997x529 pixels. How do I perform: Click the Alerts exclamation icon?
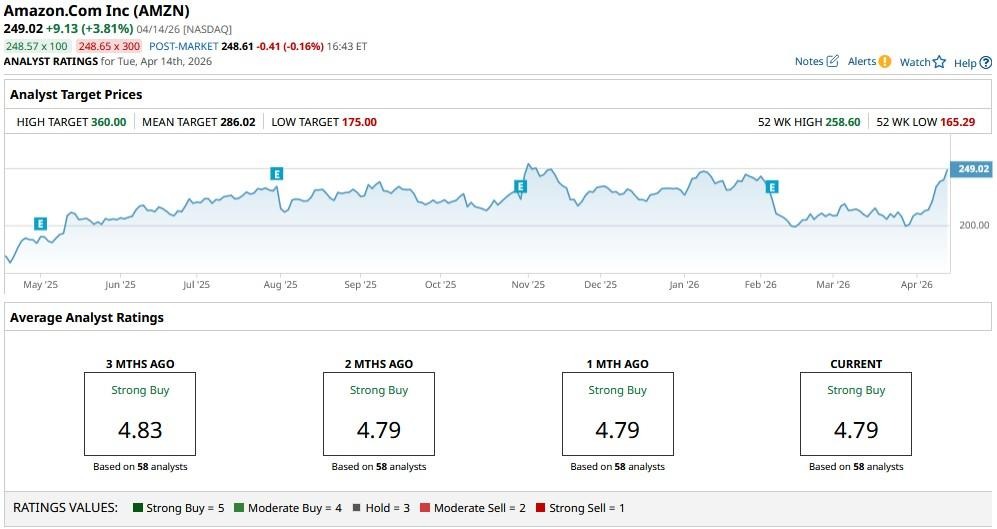tap(884, 62)
